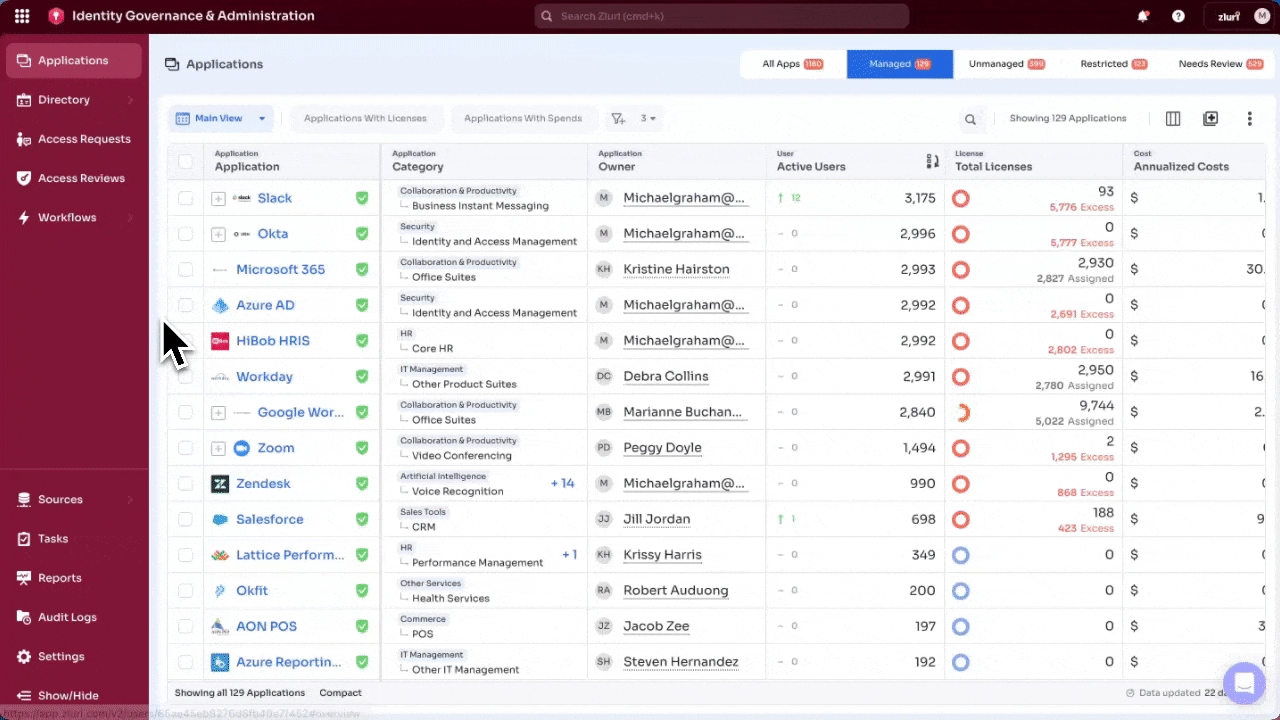
Task: Click the add application plus icon
Action: click(x=1210, y=118)
